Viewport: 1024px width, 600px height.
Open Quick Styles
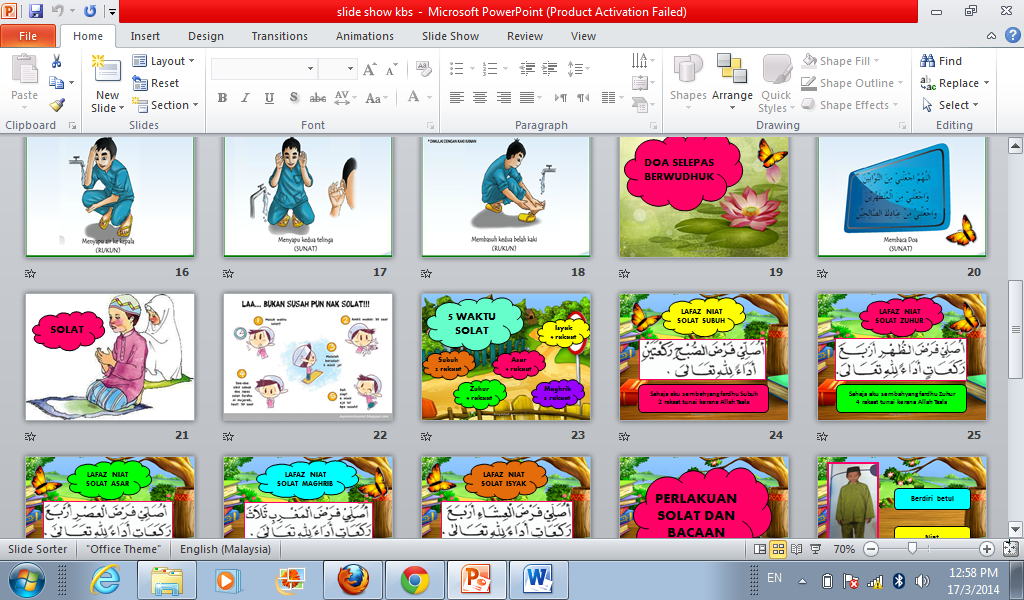coord(776,83)
